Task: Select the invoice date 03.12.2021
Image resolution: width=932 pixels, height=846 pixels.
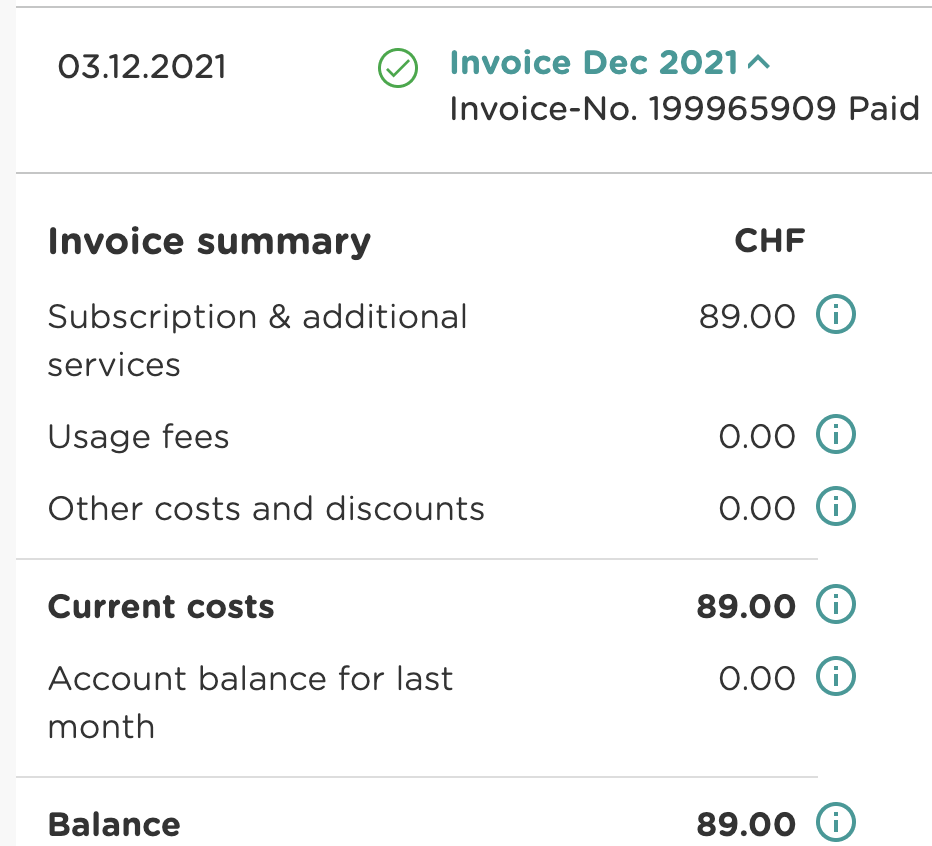Action: coord(142,67)
